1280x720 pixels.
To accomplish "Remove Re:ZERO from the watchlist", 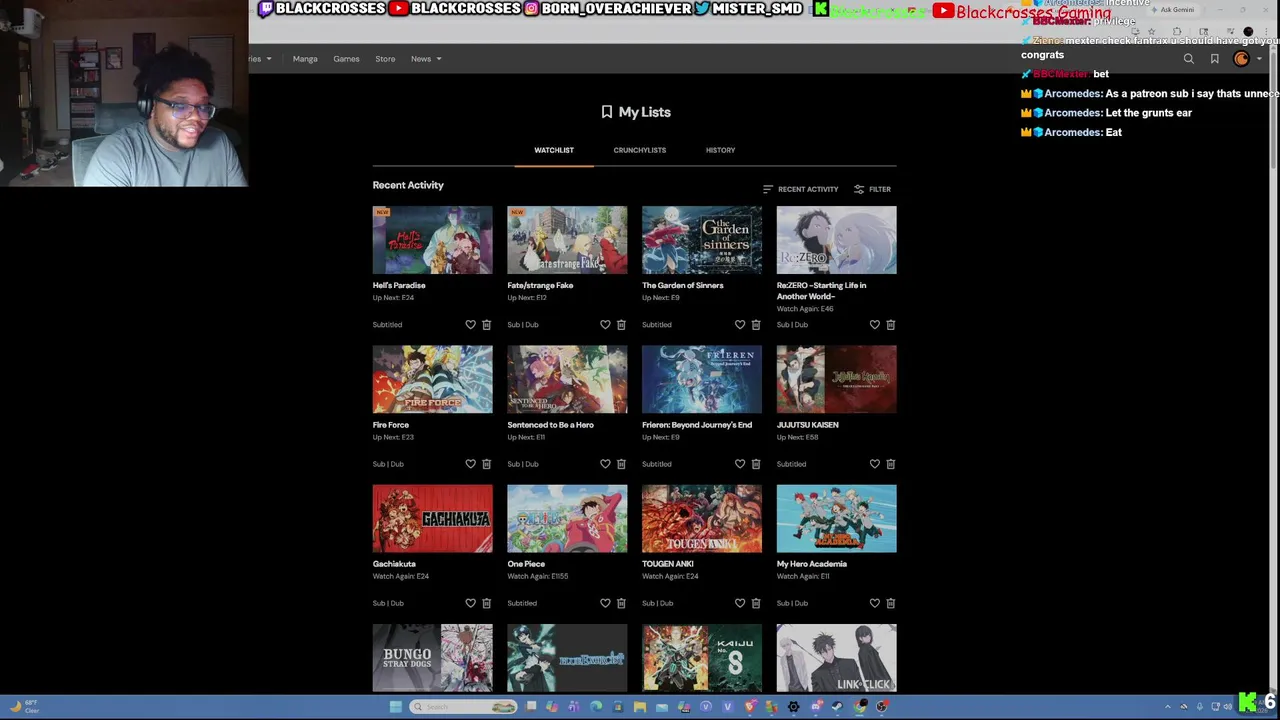I will click(x=891, y=325).
